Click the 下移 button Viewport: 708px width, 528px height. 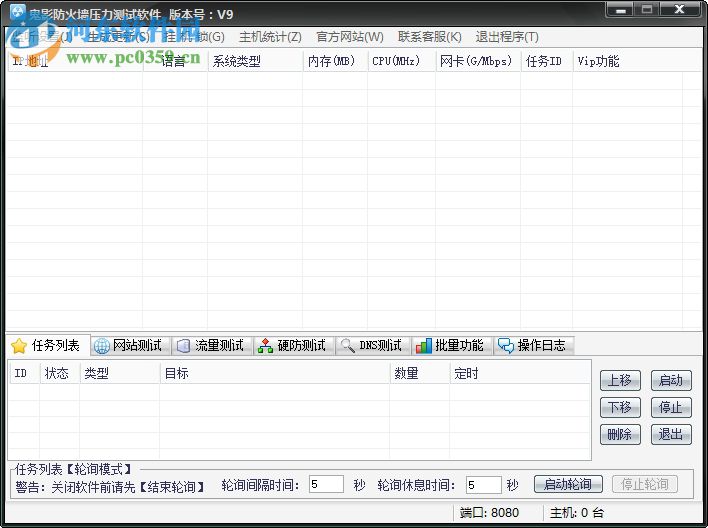tap(620, 407)
